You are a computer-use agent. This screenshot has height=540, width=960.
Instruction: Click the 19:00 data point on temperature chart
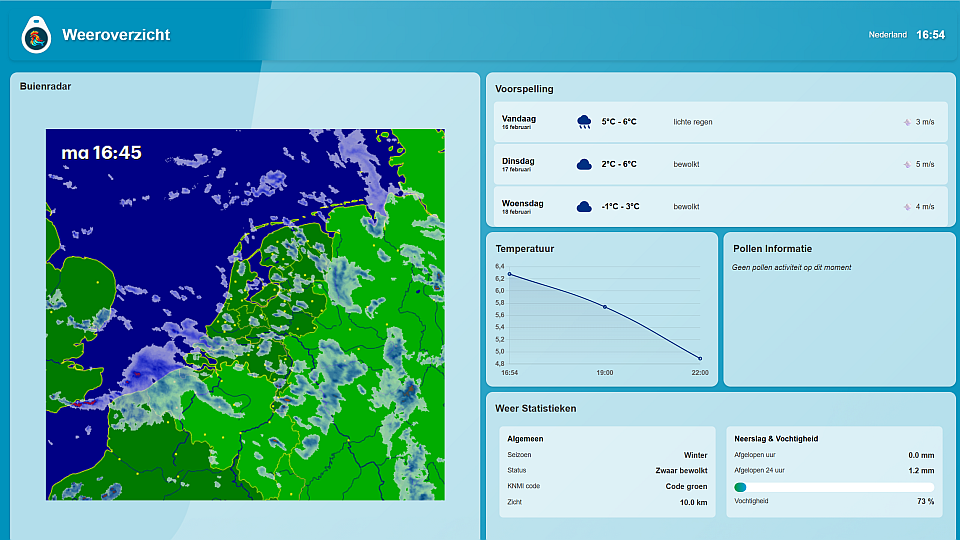(605, 307)
